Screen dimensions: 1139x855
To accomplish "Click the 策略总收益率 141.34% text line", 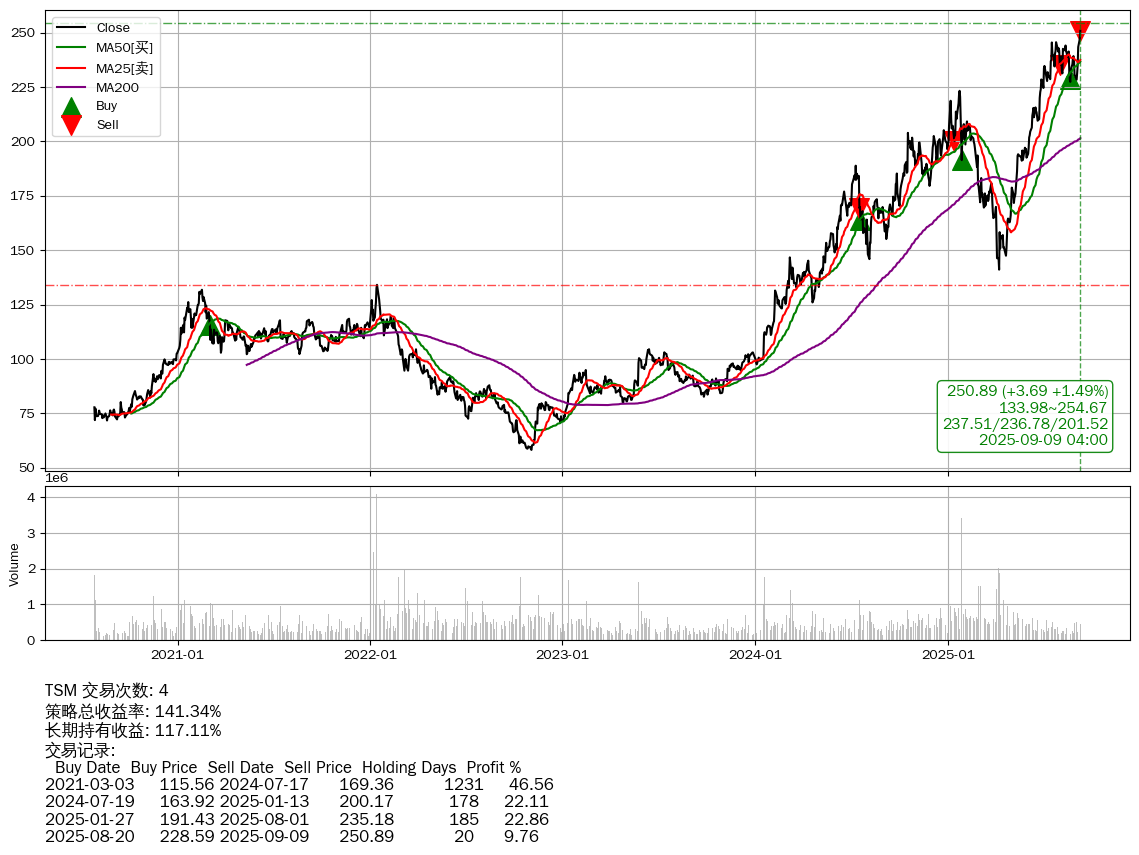I will point(133,711).
